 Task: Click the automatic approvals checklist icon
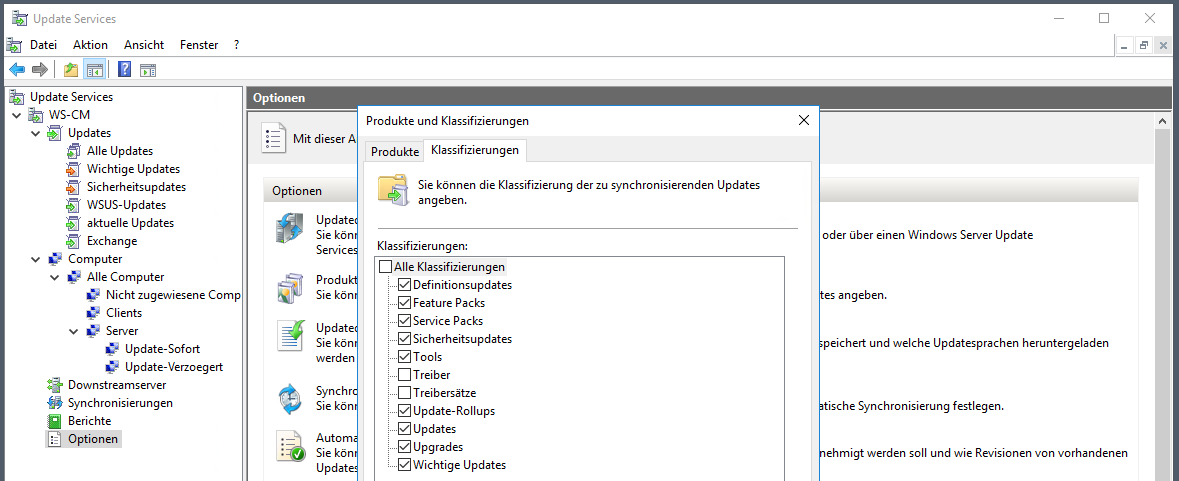tap(289, 446)
